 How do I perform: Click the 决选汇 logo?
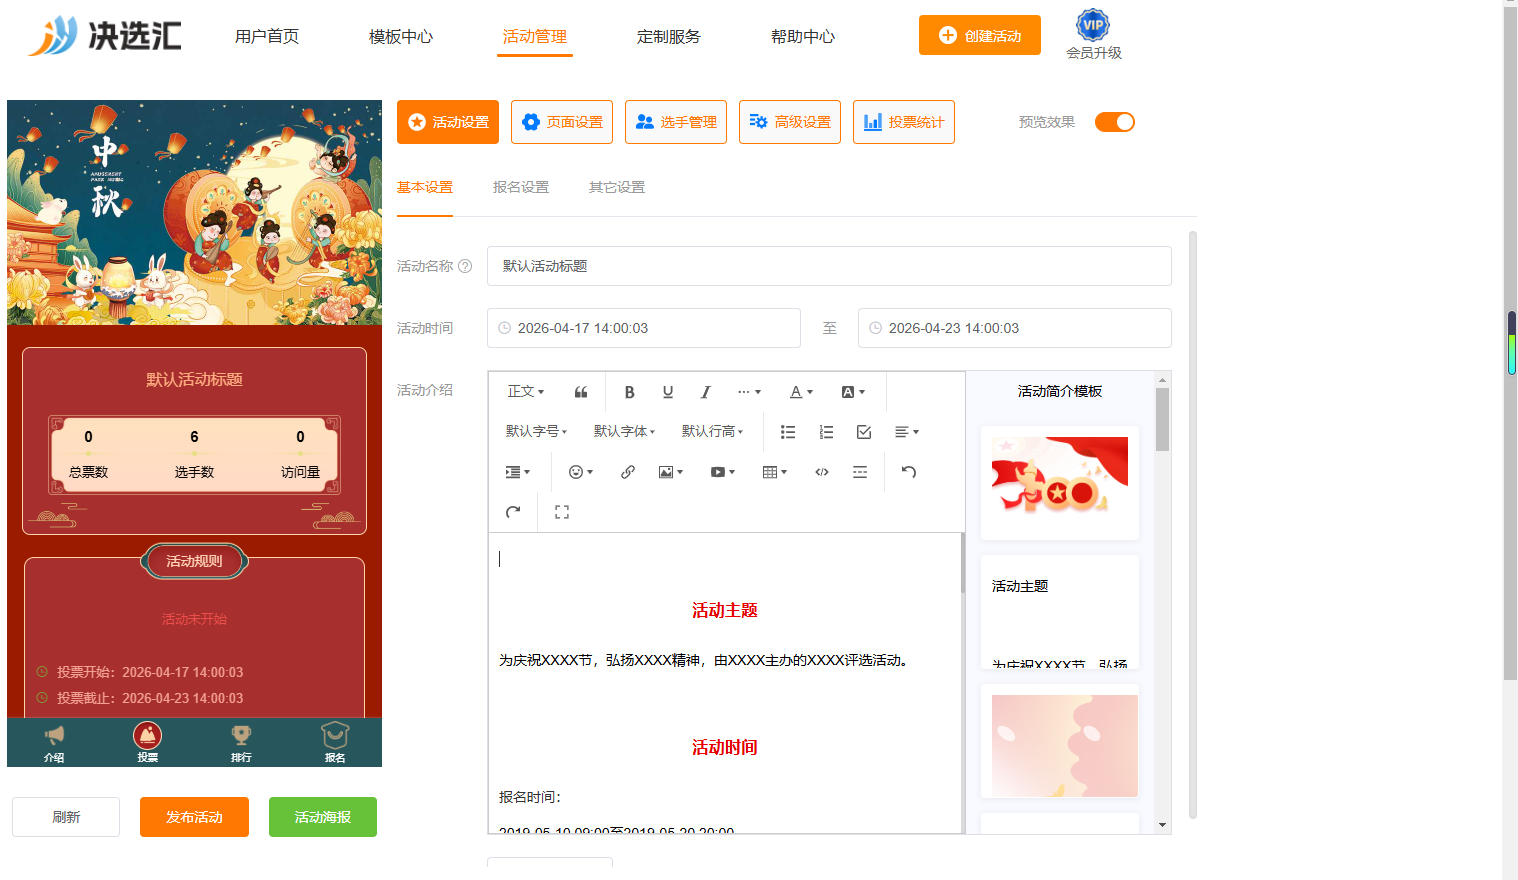click(x=105, y=36)
